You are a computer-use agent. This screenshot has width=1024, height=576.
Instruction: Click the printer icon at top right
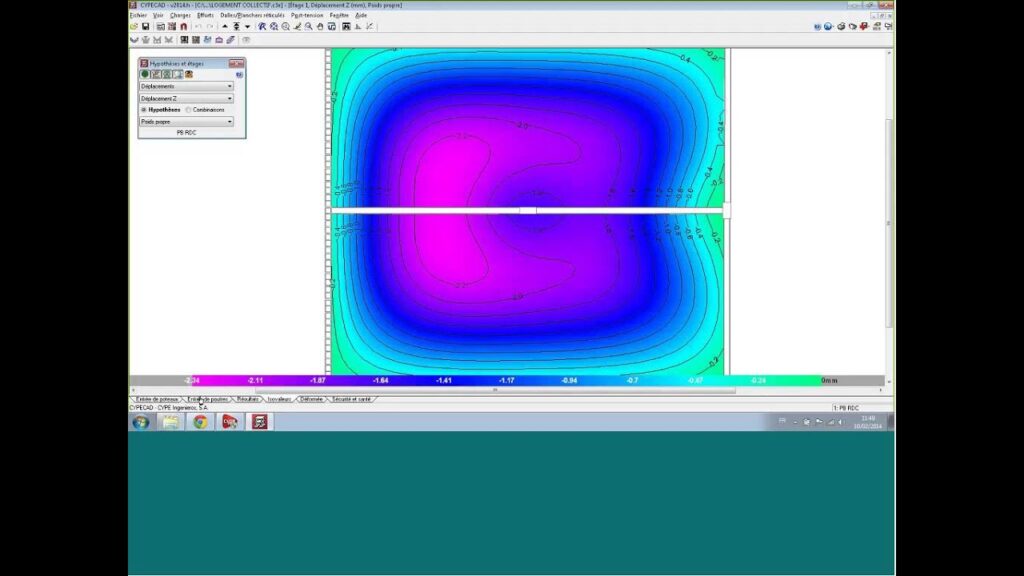point(840,27)
